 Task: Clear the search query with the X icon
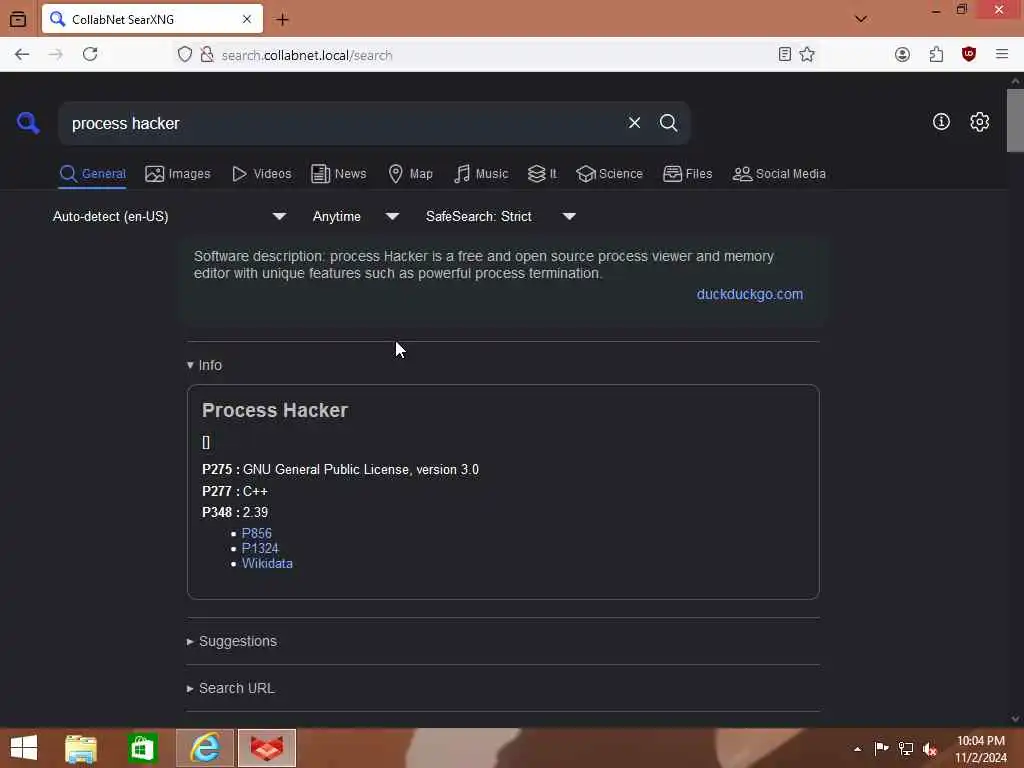point(634,123)
